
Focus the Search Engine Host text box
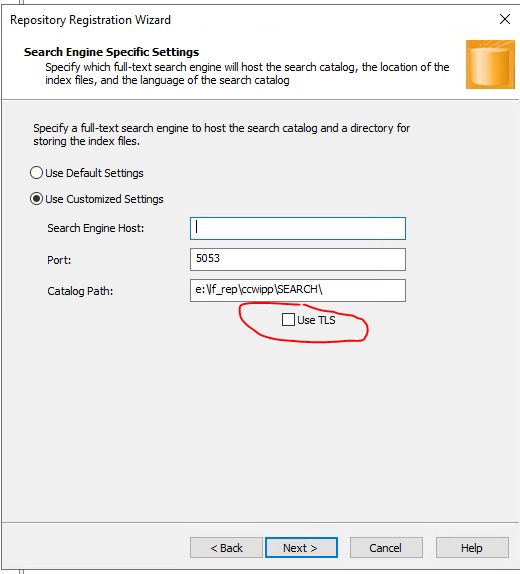(x=298, y=228)
